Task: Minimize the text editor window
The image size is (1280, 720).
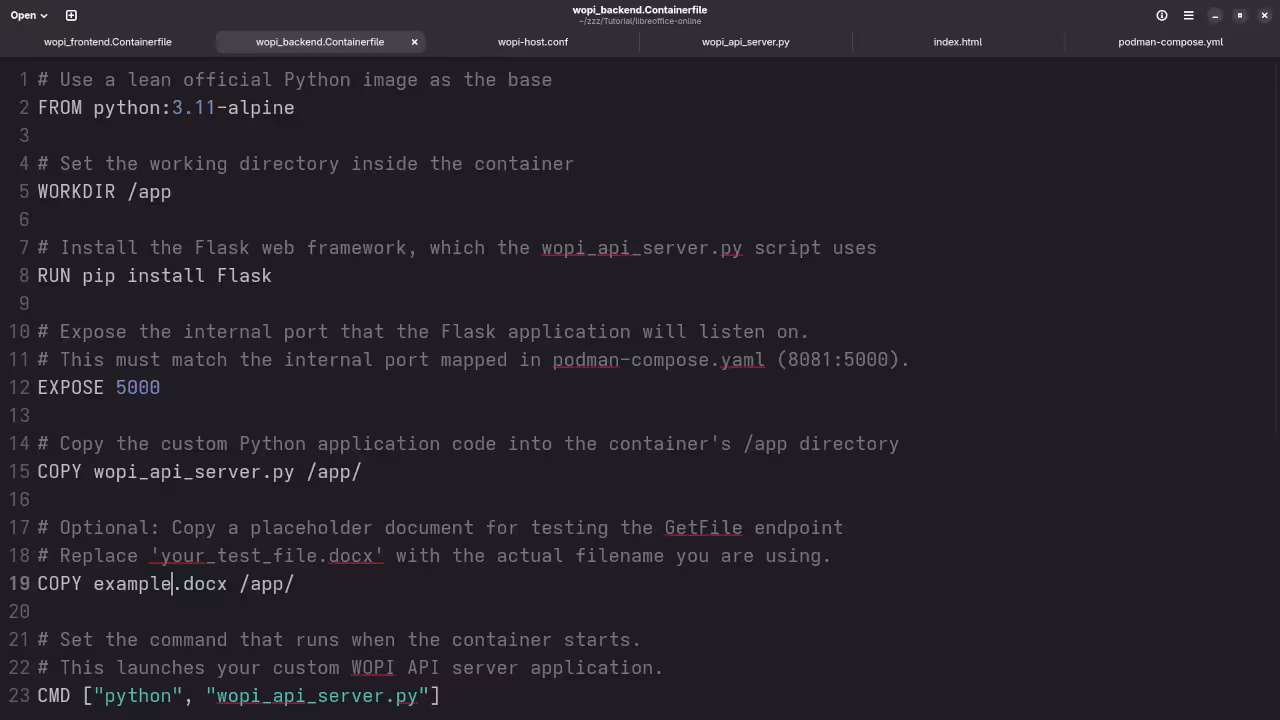Action: point(1215,15)
